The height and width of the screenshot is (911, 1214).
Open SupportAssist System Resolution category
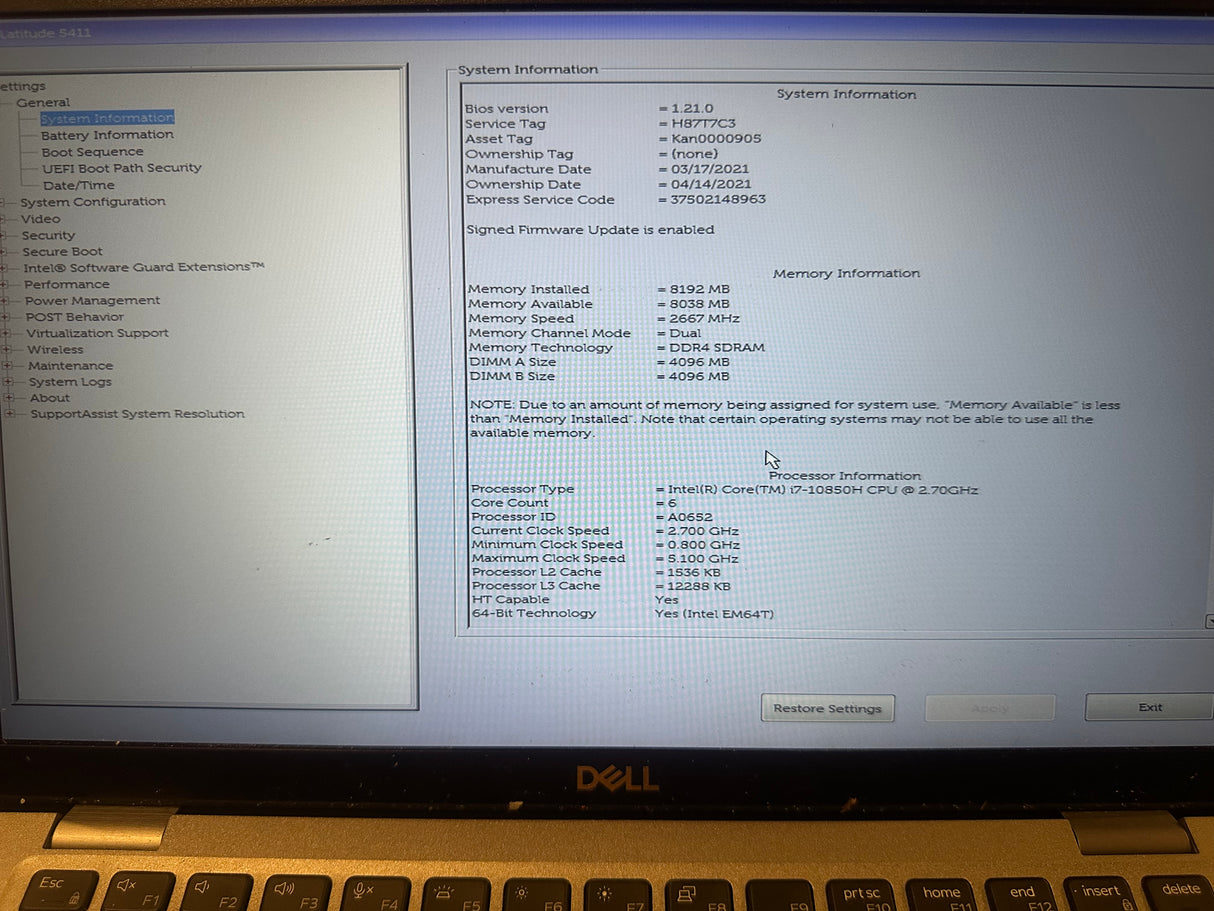137,414
